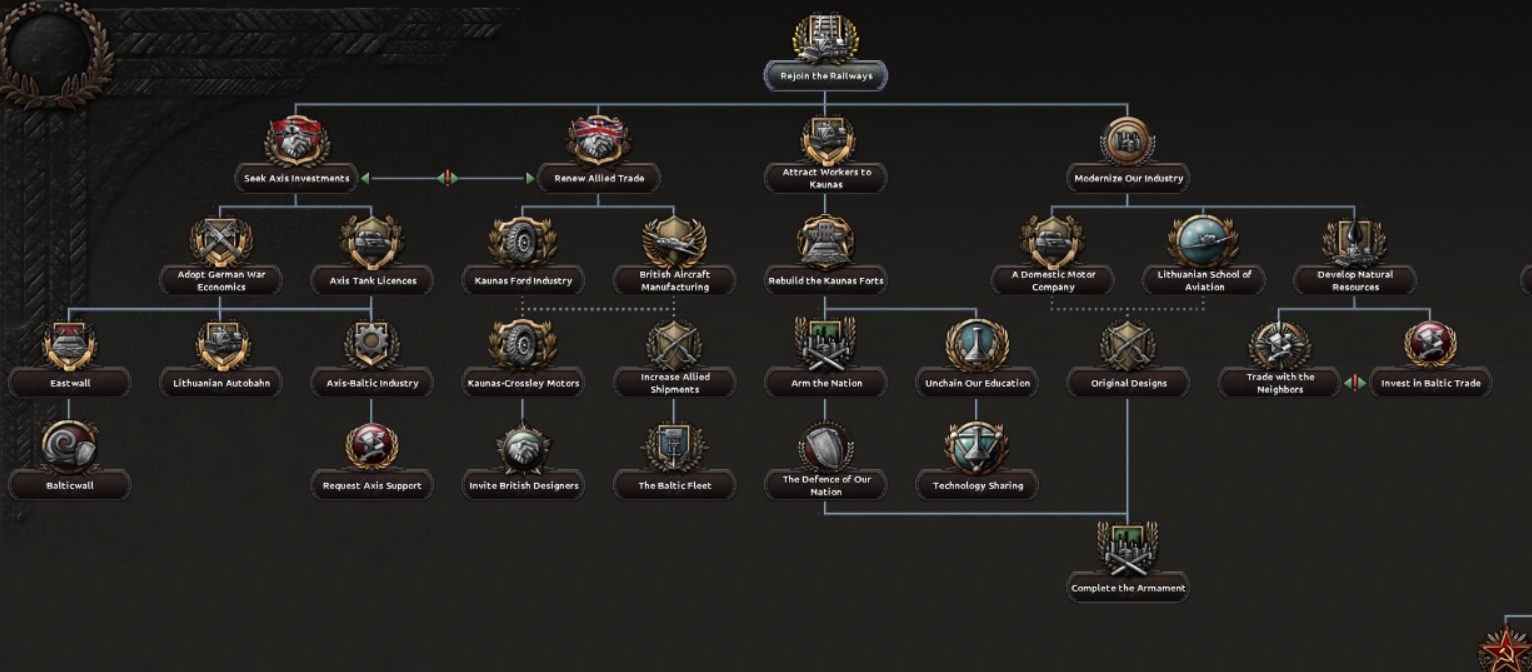
Task: Select the Original Designs focus label
Action: click(x=1128, y=383)
